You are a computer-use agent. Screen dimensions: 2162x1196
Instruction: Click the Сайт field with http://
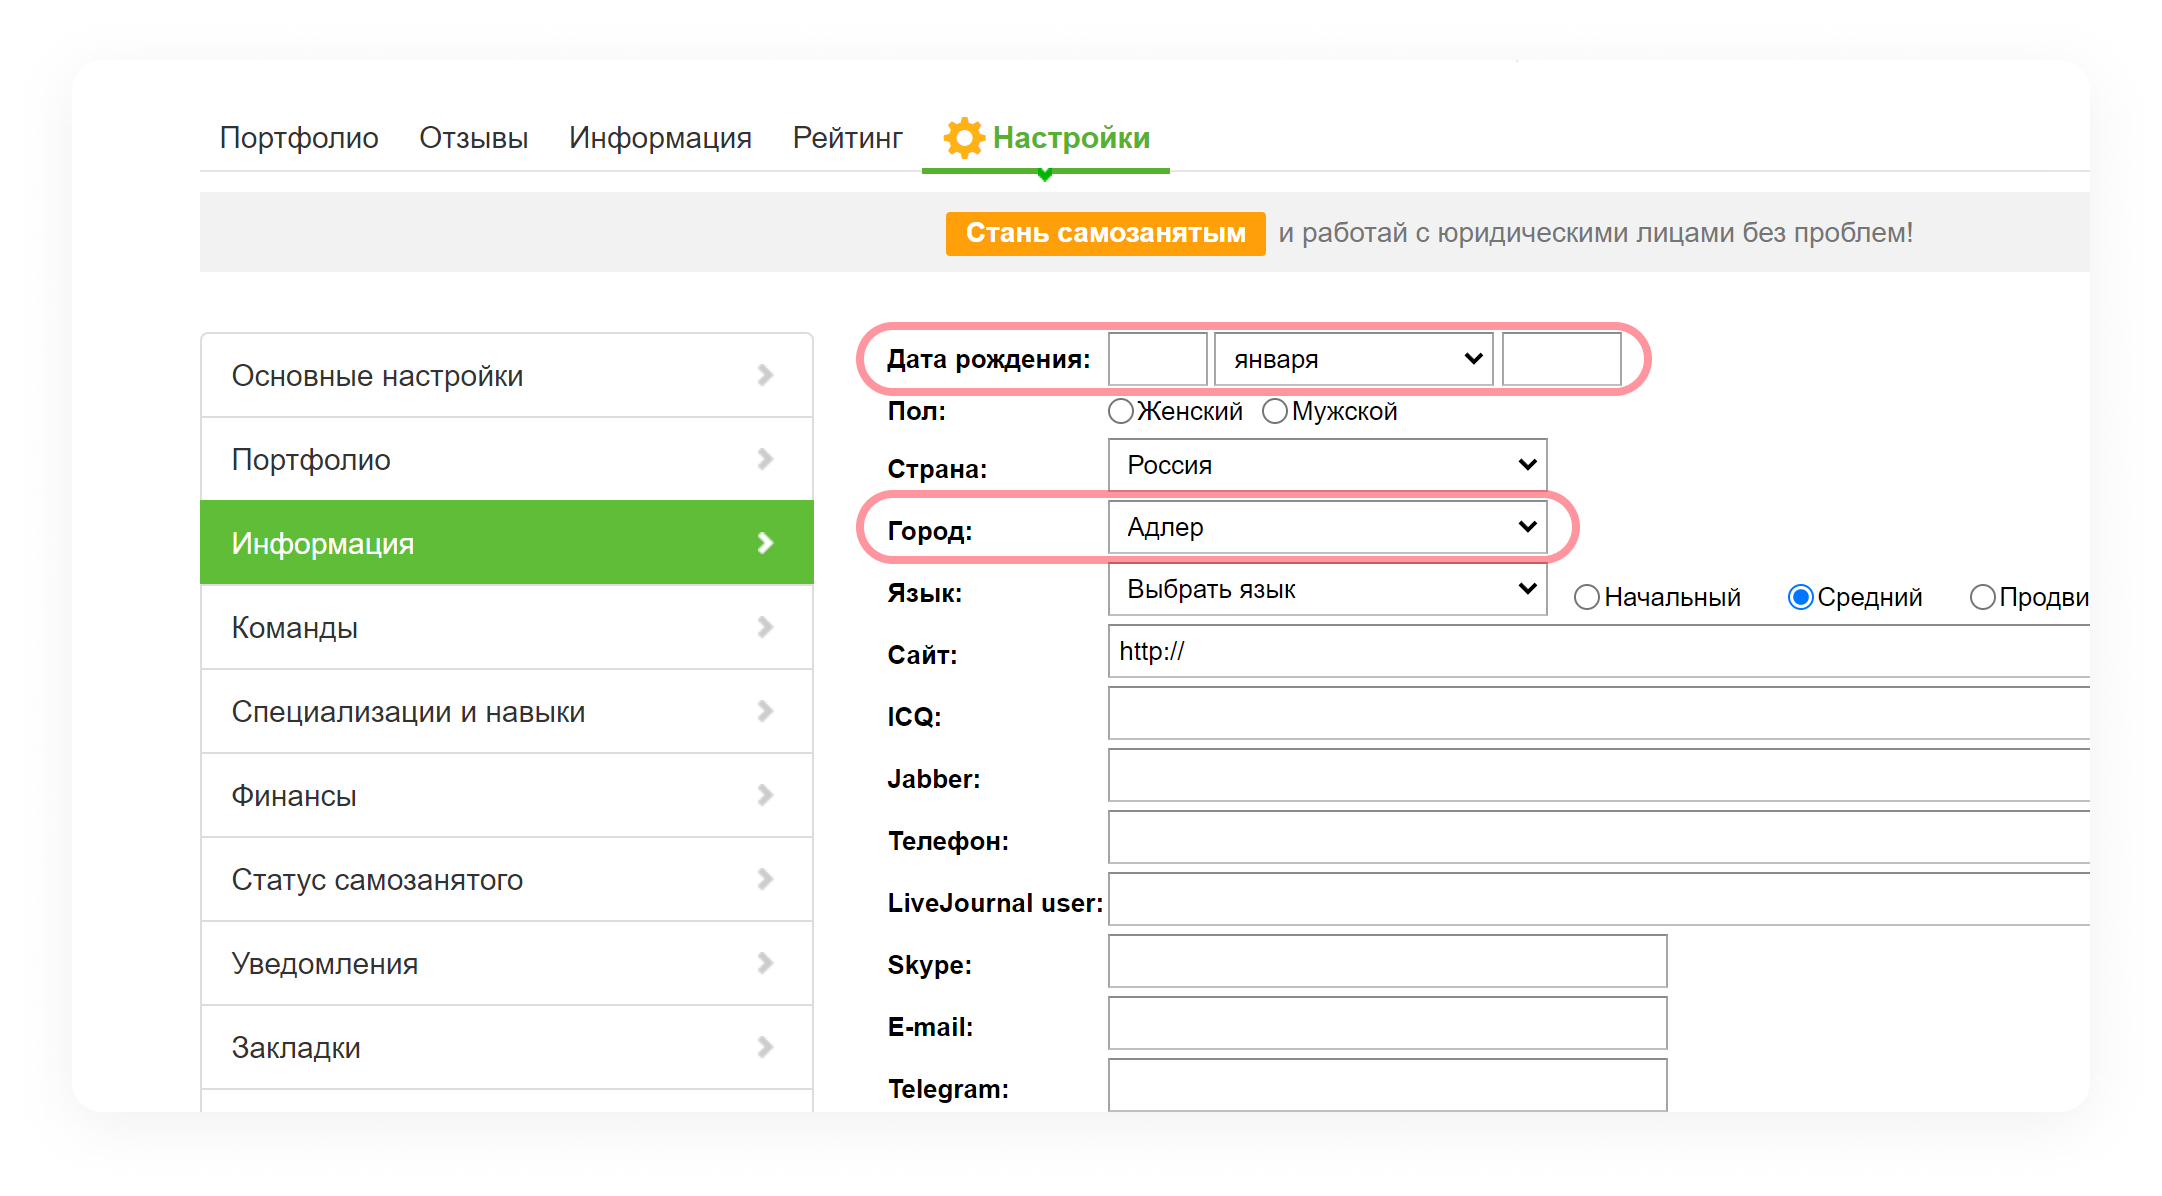[x=1599, y=651]
